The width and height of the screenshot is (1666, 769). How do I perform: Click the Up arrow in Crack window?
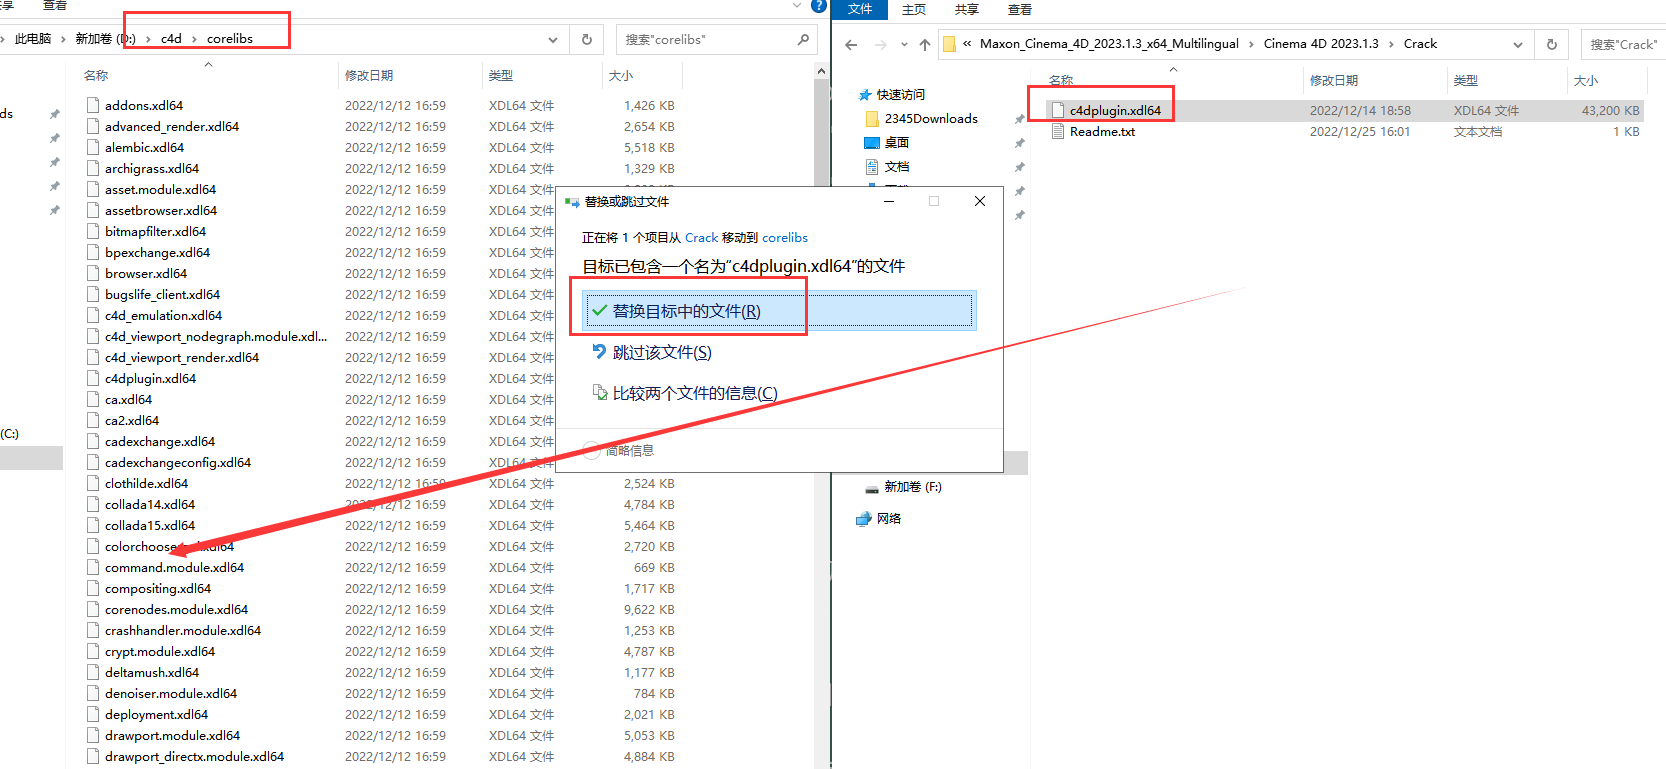coord(925,44)
